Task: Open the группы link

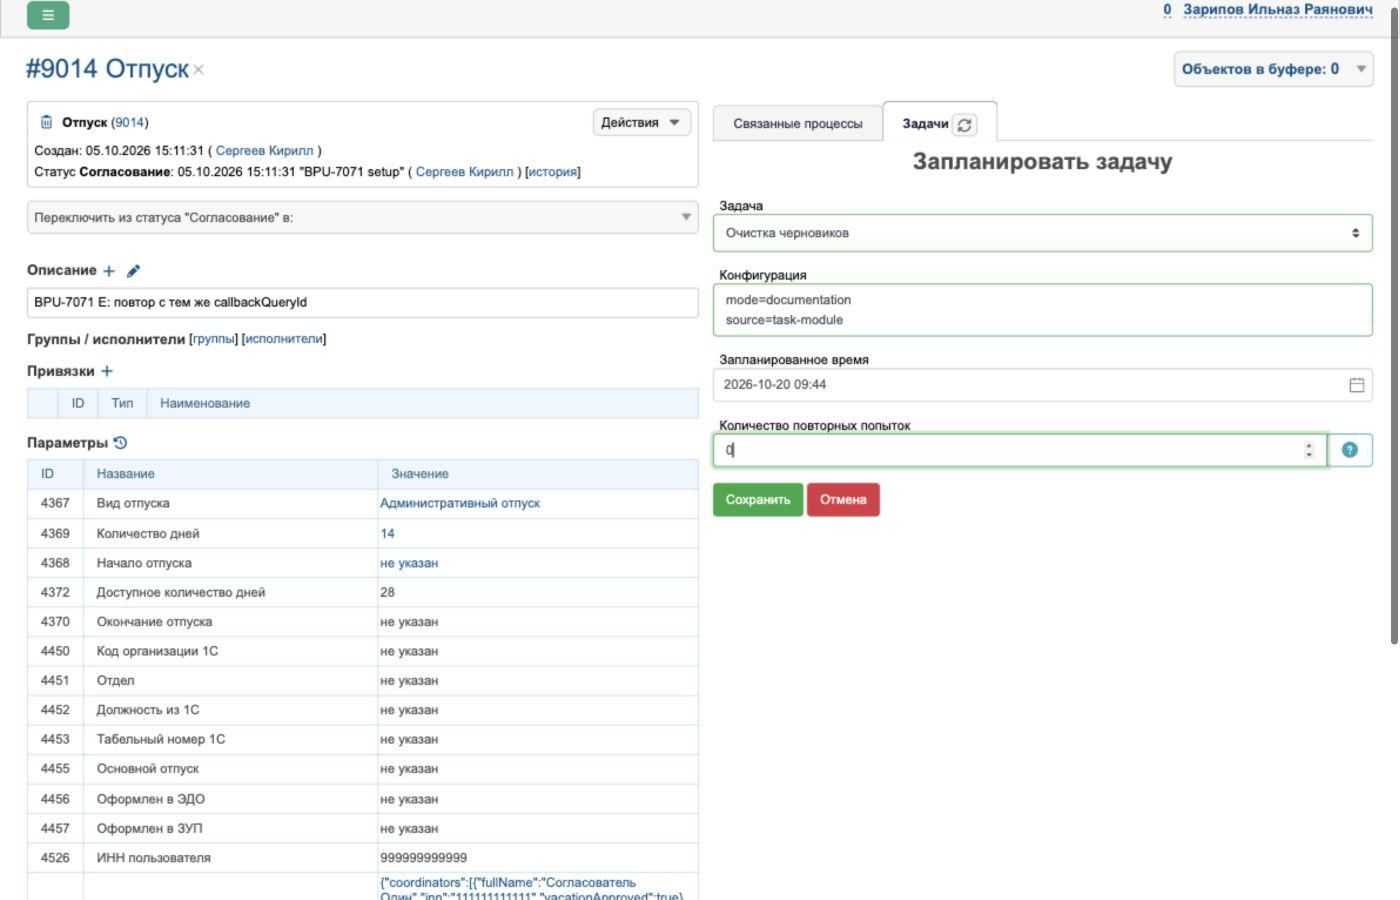Action: pos(214,339)
